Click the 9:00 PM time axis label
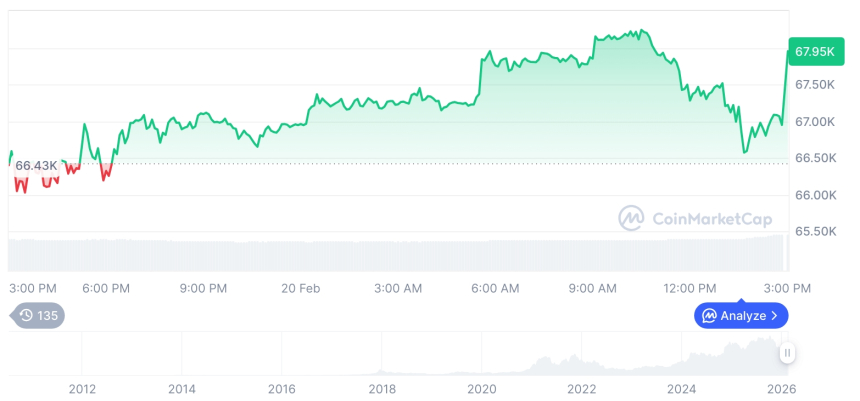This screenshot has height=401, width=860. pyautogui.click(x=203, y=288)
